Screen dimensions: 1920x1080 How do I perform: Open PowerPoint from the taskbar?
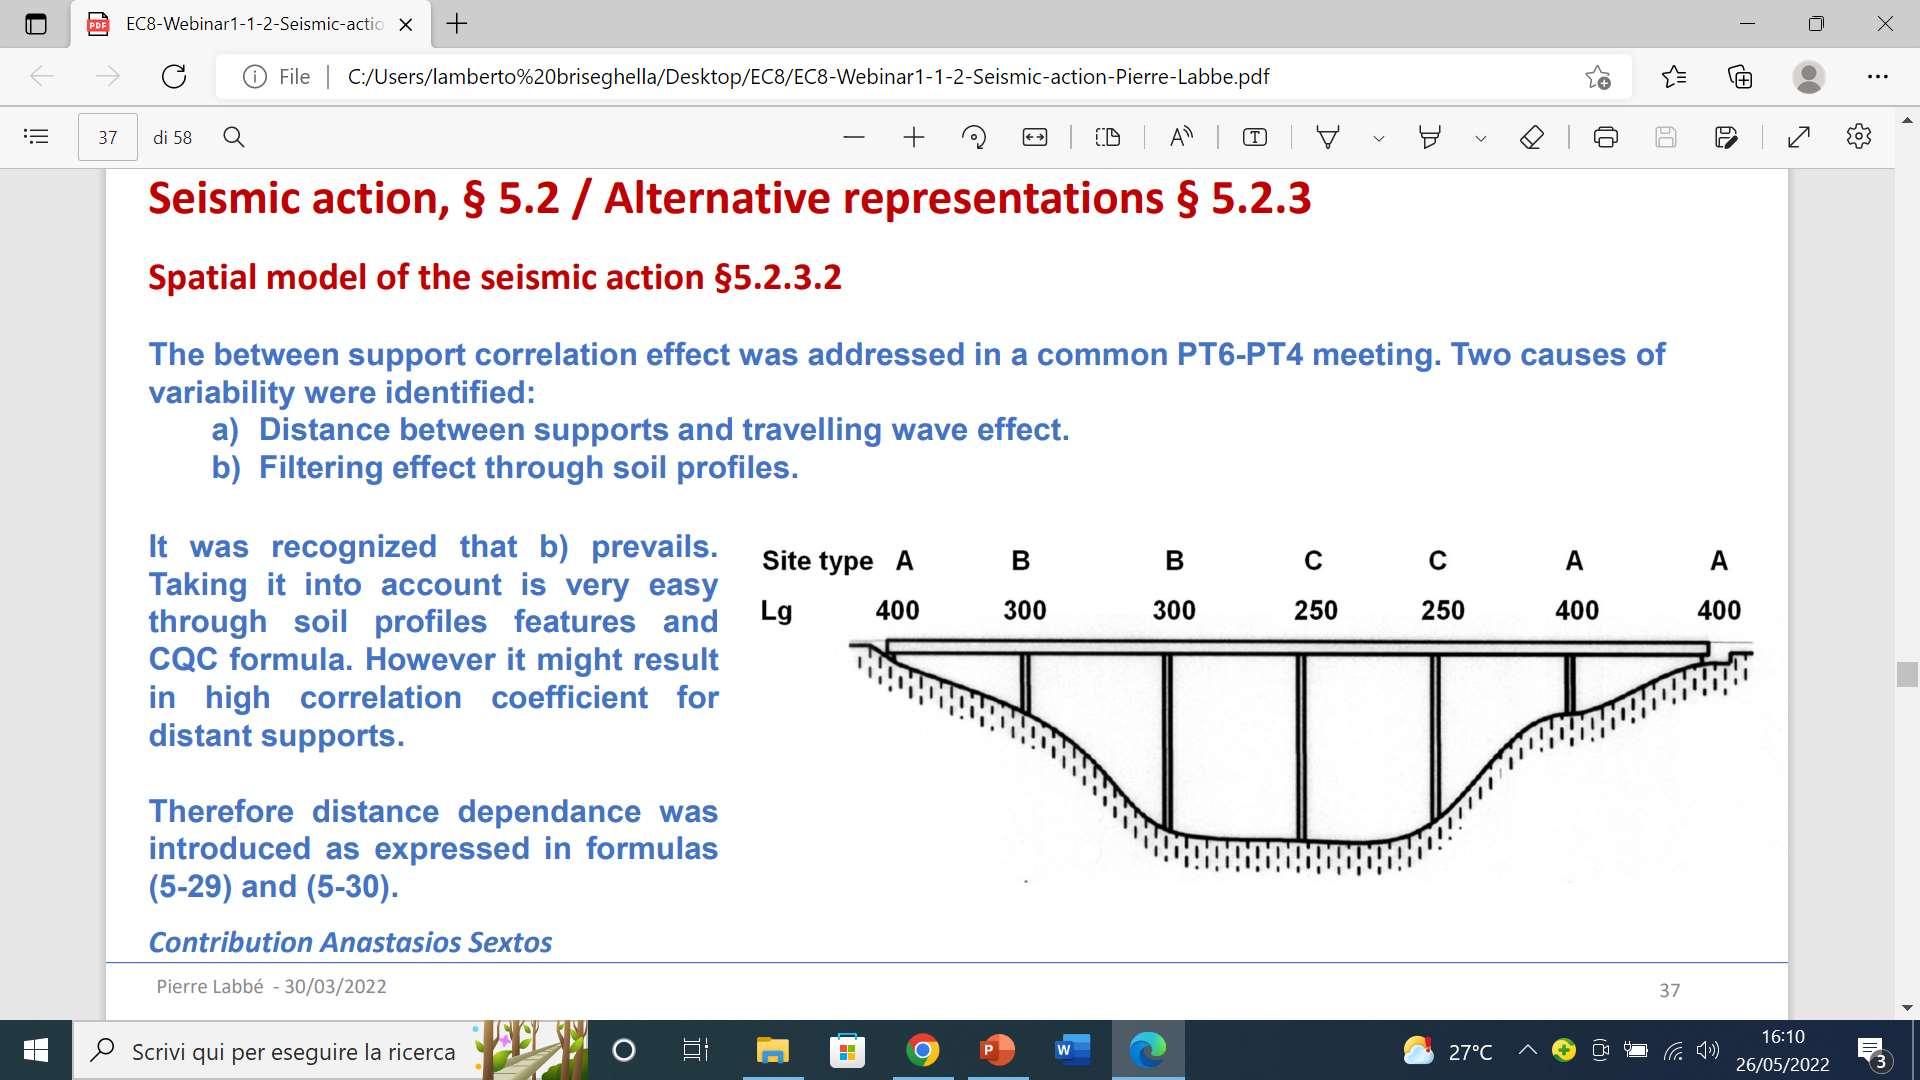coord(997,1050)
